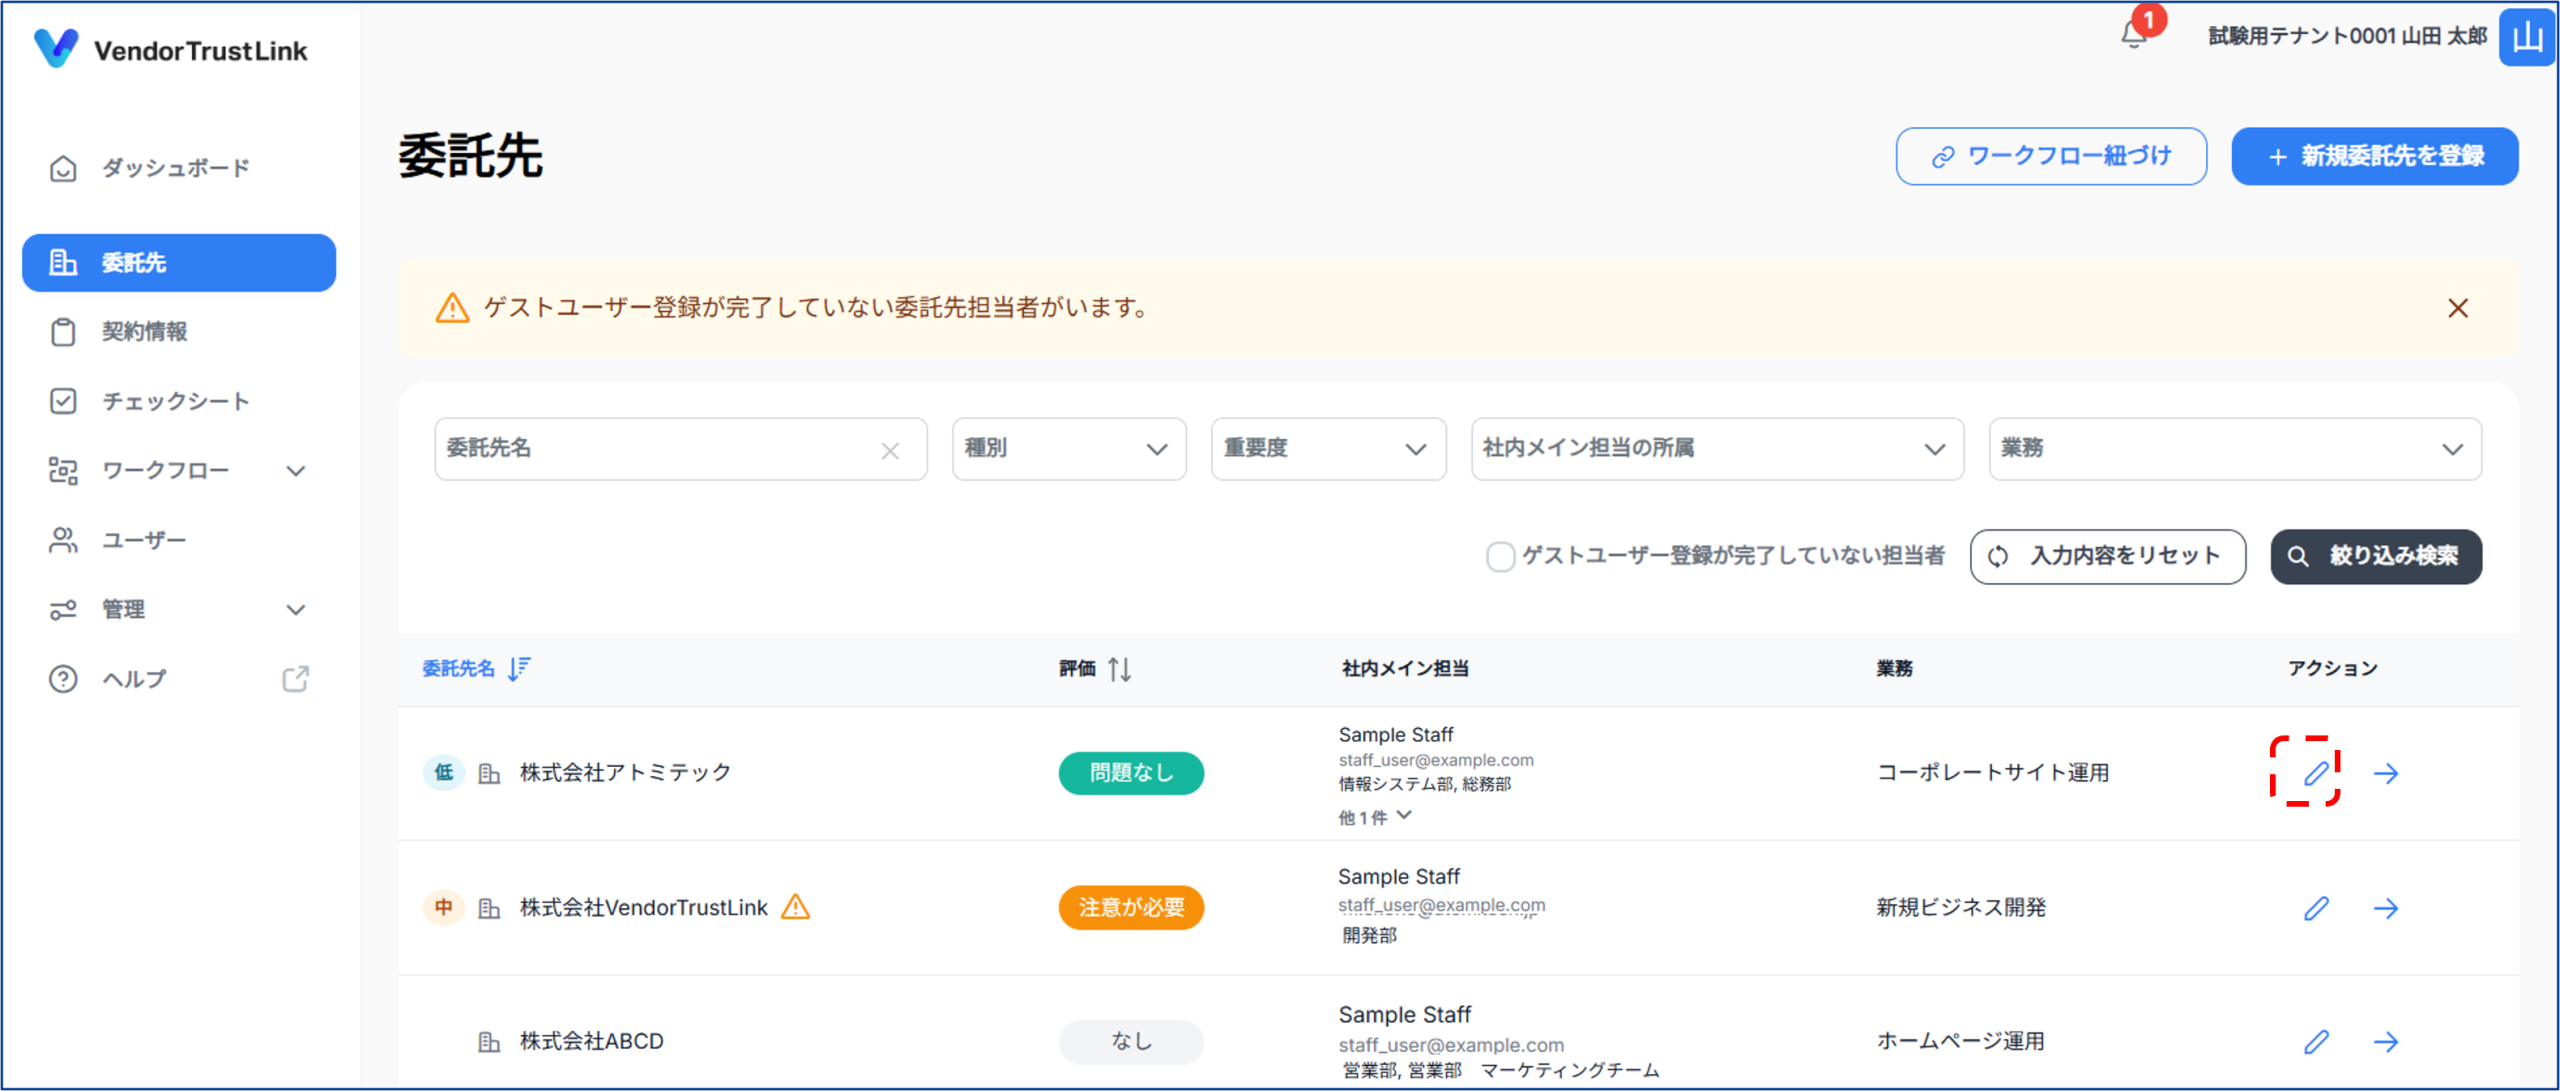Viewport: 2560px width, 1091px height.
Task: Click the edit pencil for 株式会社アトミテック
Action: click(2316, 773)
